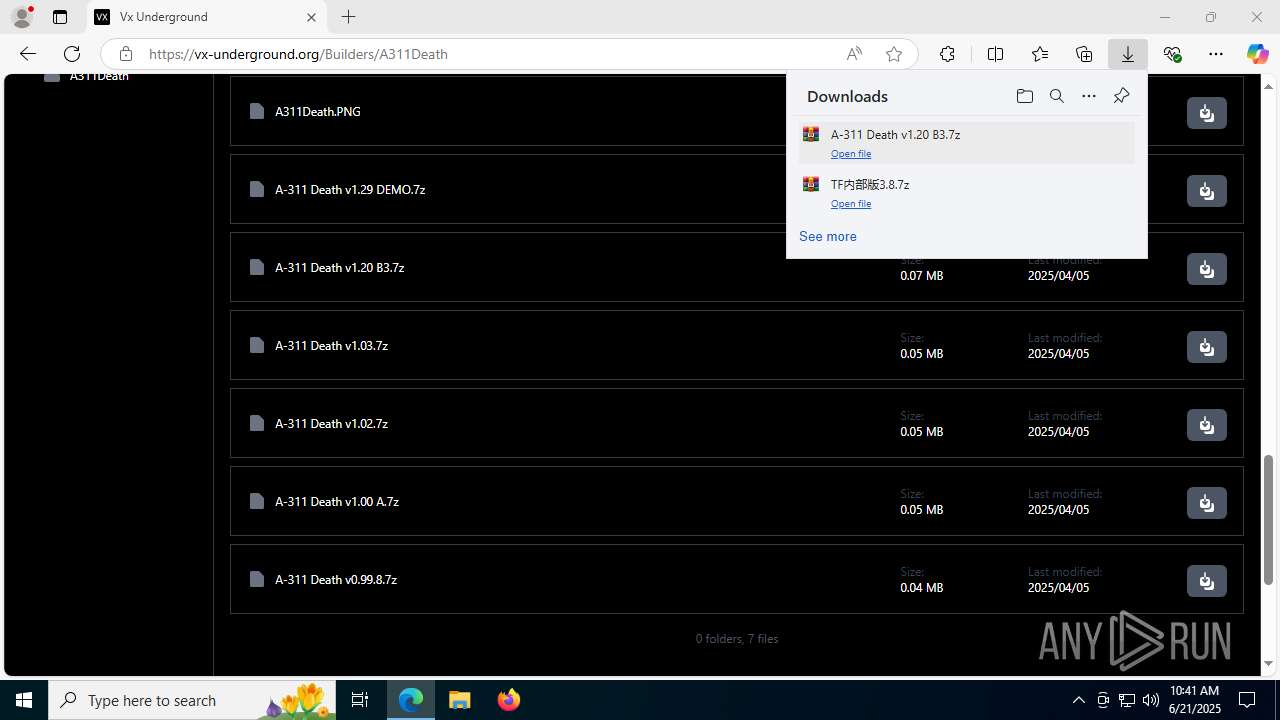Open Collections in the toolbar
Screen dimensions: 1280x720
pos(1084,54)
